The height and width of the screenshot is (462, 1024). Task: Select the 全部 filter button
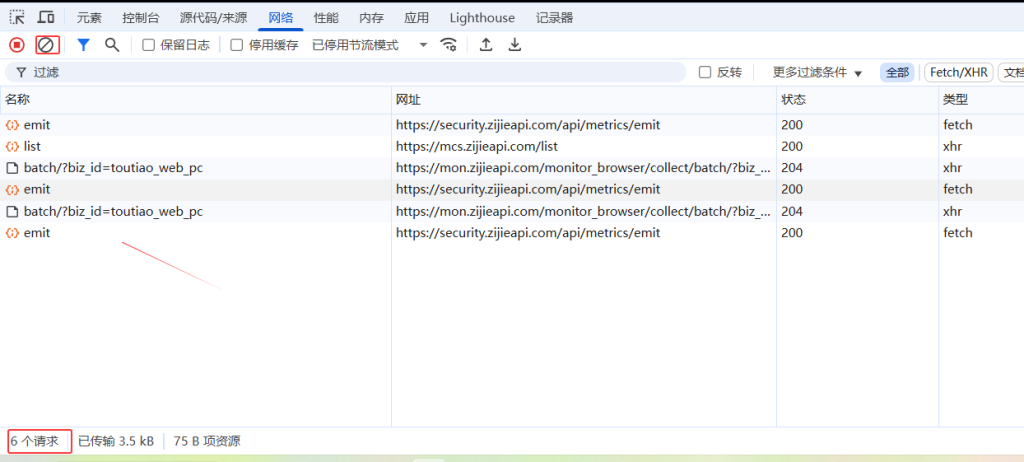(897, 72)
